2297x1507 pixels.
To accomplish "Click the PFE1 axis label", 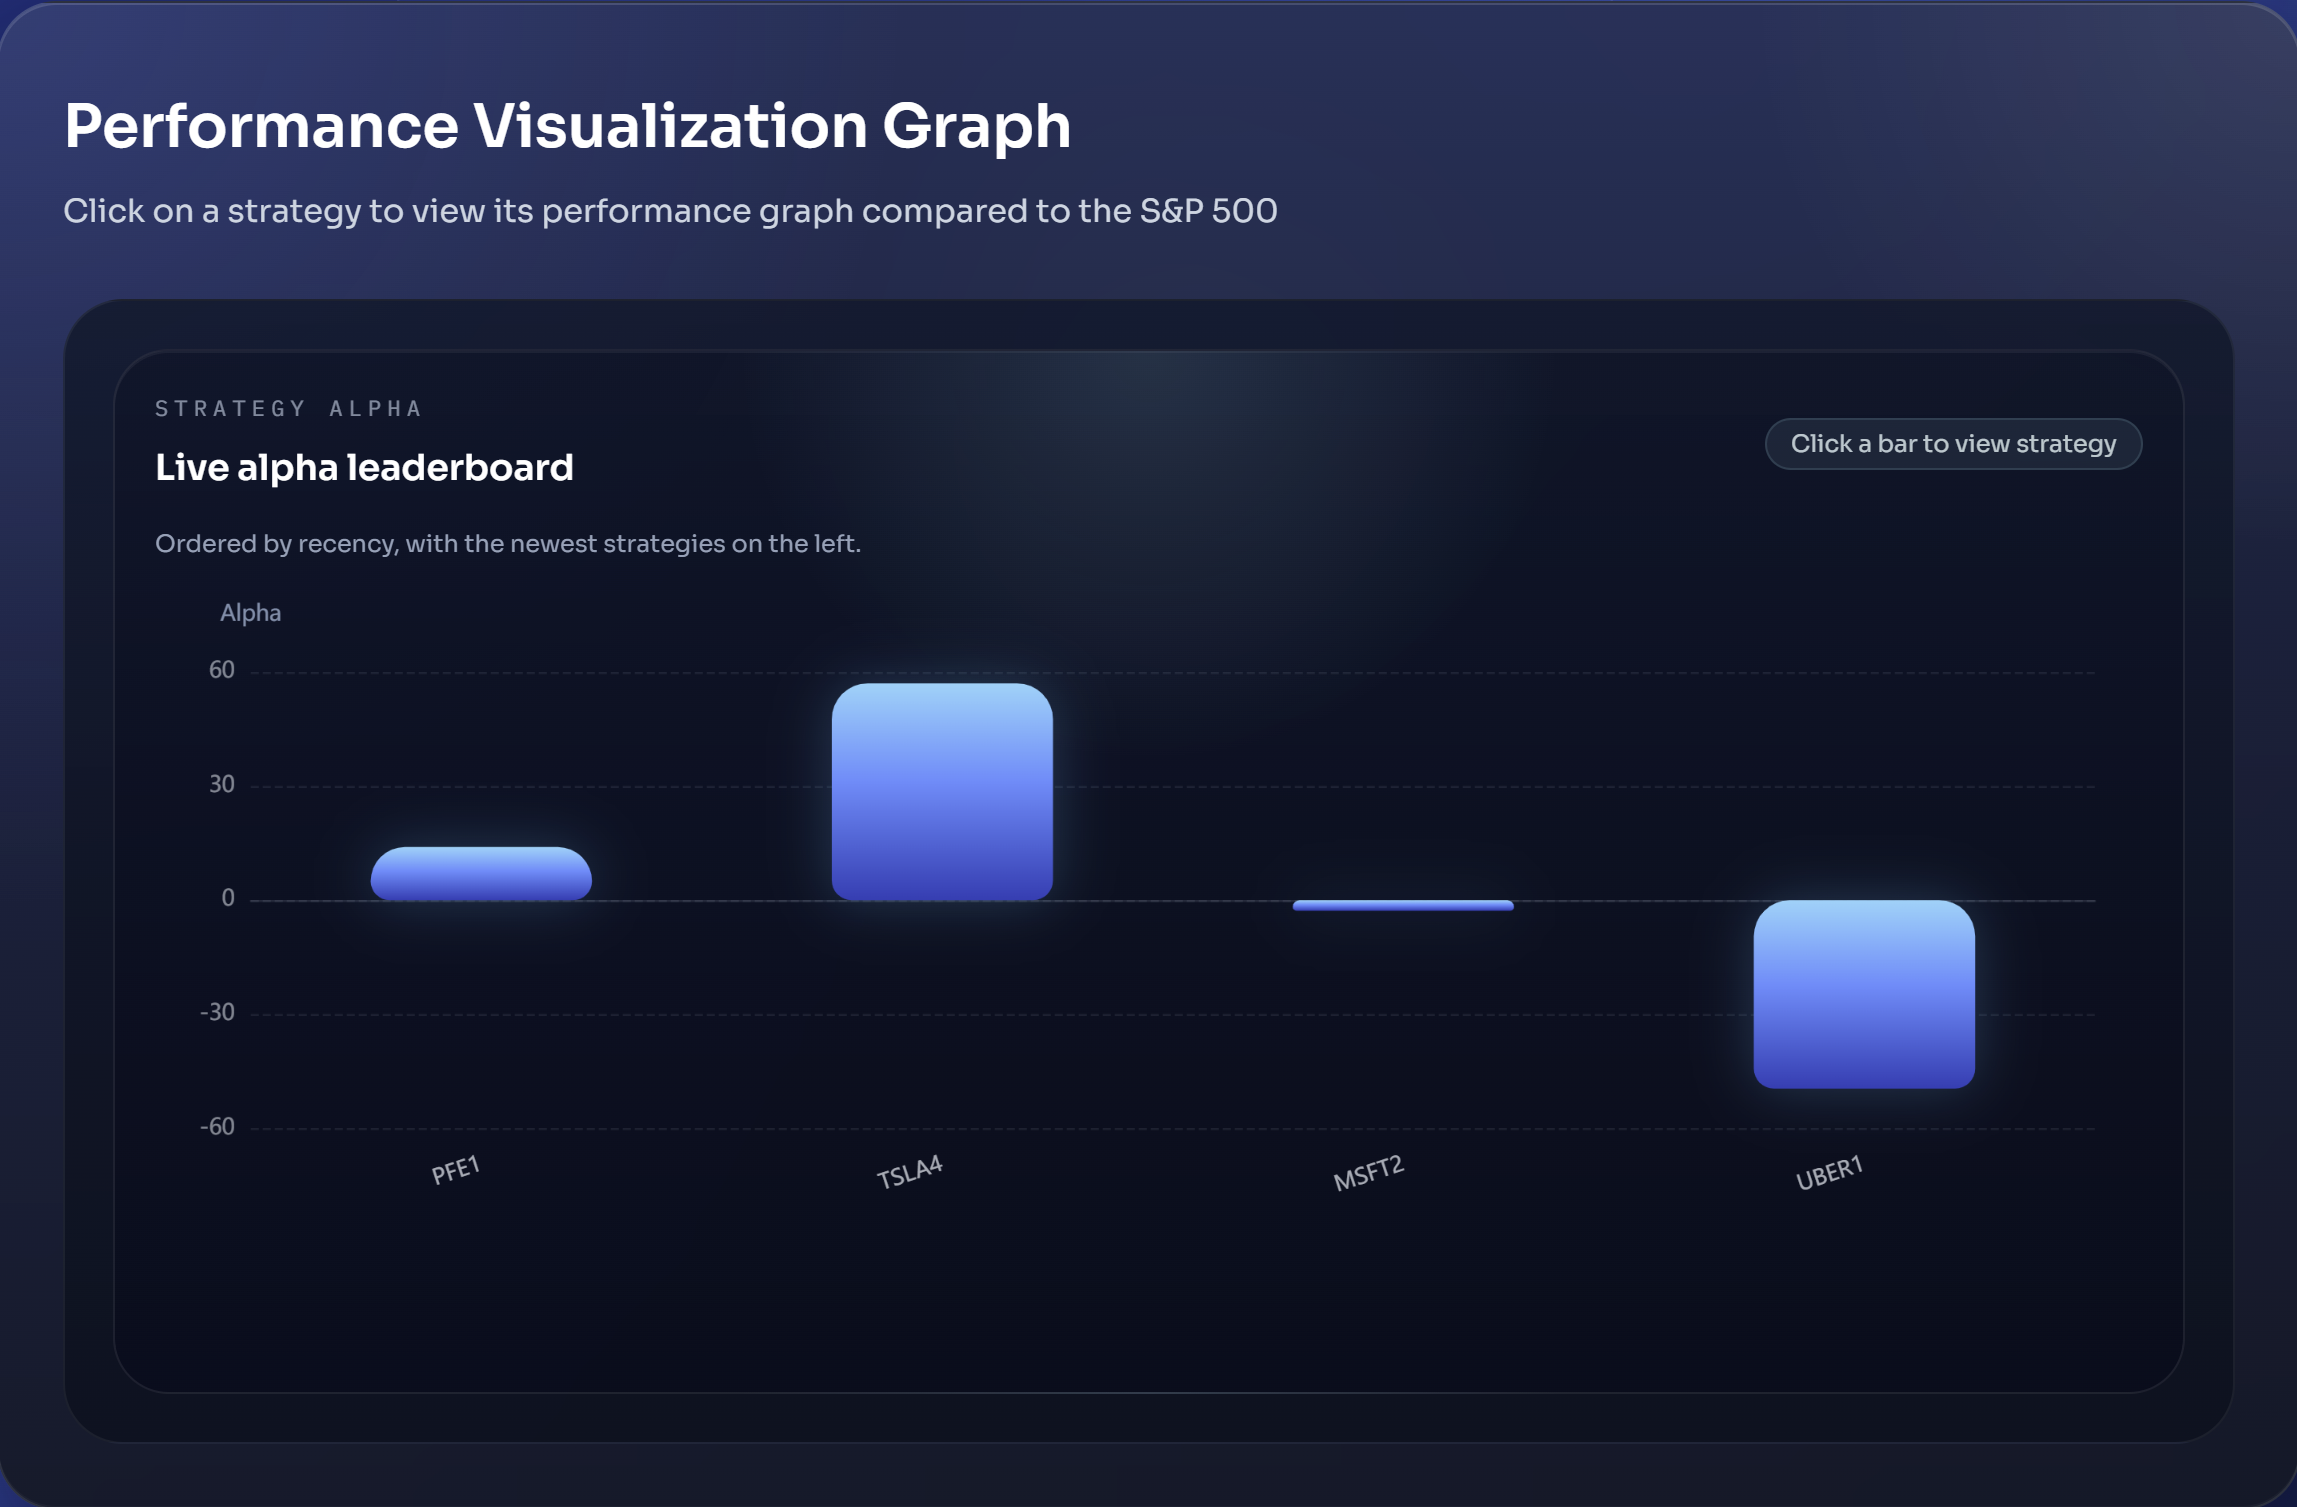I will click(x=456, y=1169).
